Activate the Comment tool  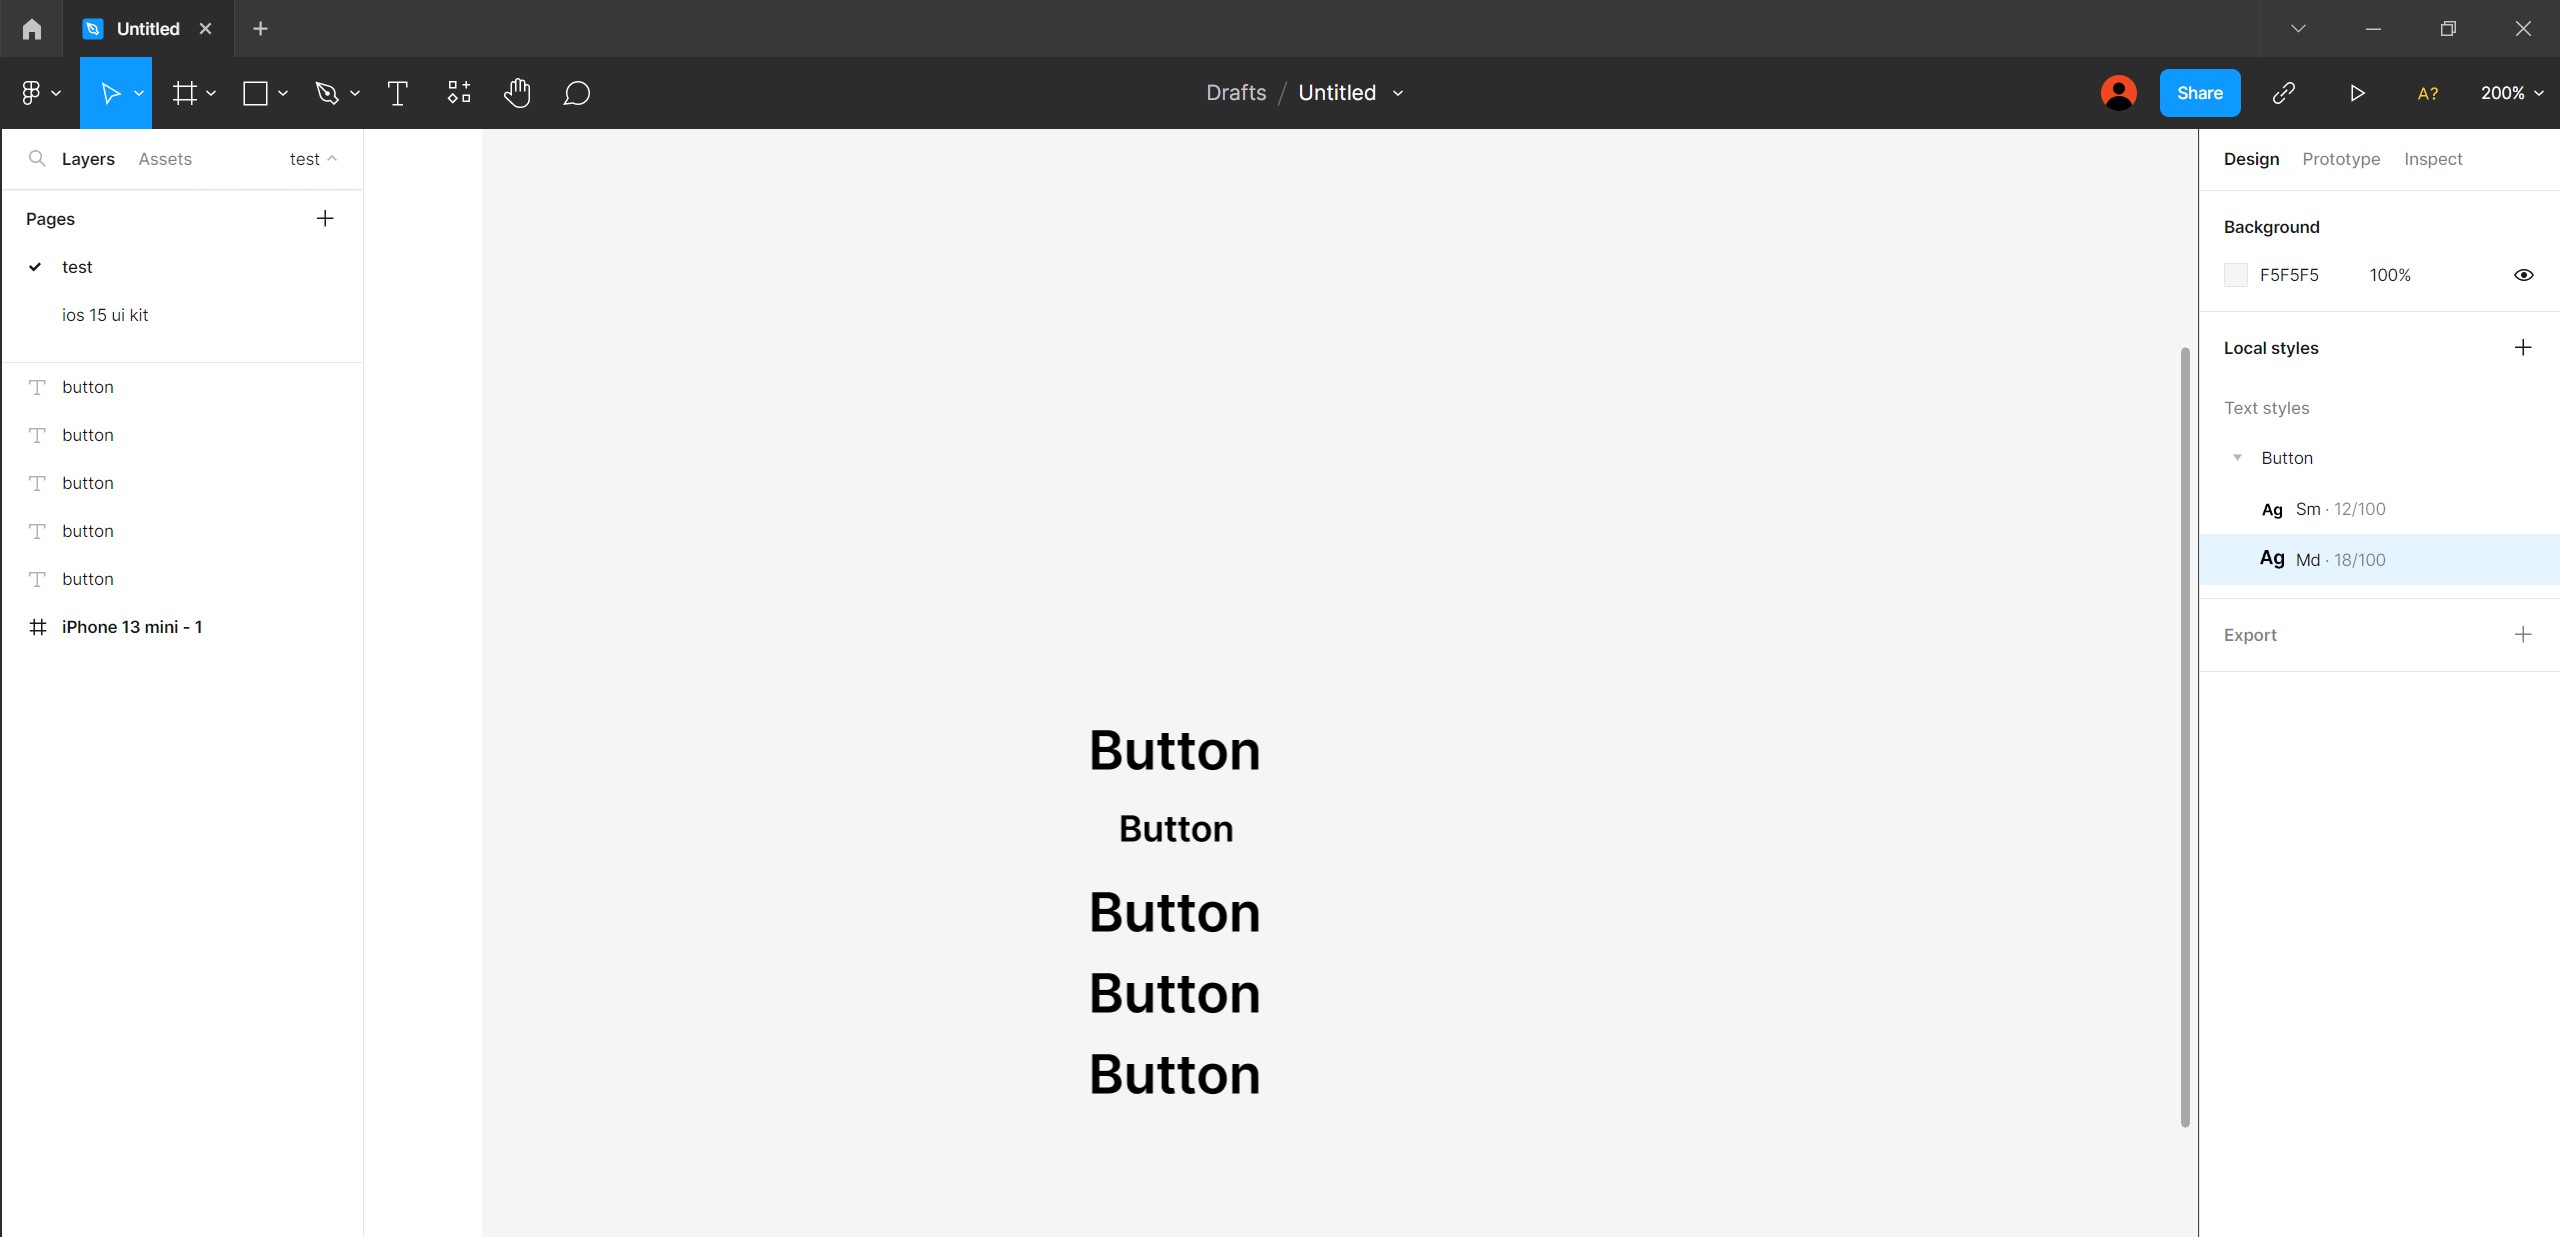coord(577,93)
